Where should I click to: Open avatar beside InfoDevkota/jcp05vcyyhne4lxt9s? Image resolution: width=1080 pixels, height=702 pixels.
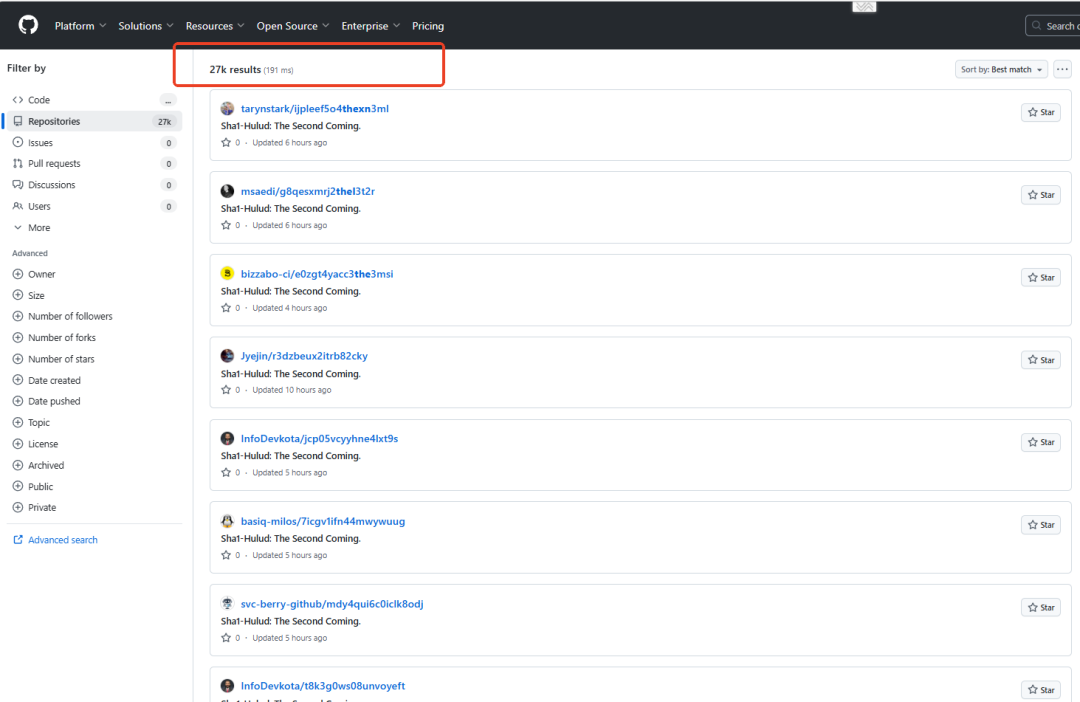(227, 438)
